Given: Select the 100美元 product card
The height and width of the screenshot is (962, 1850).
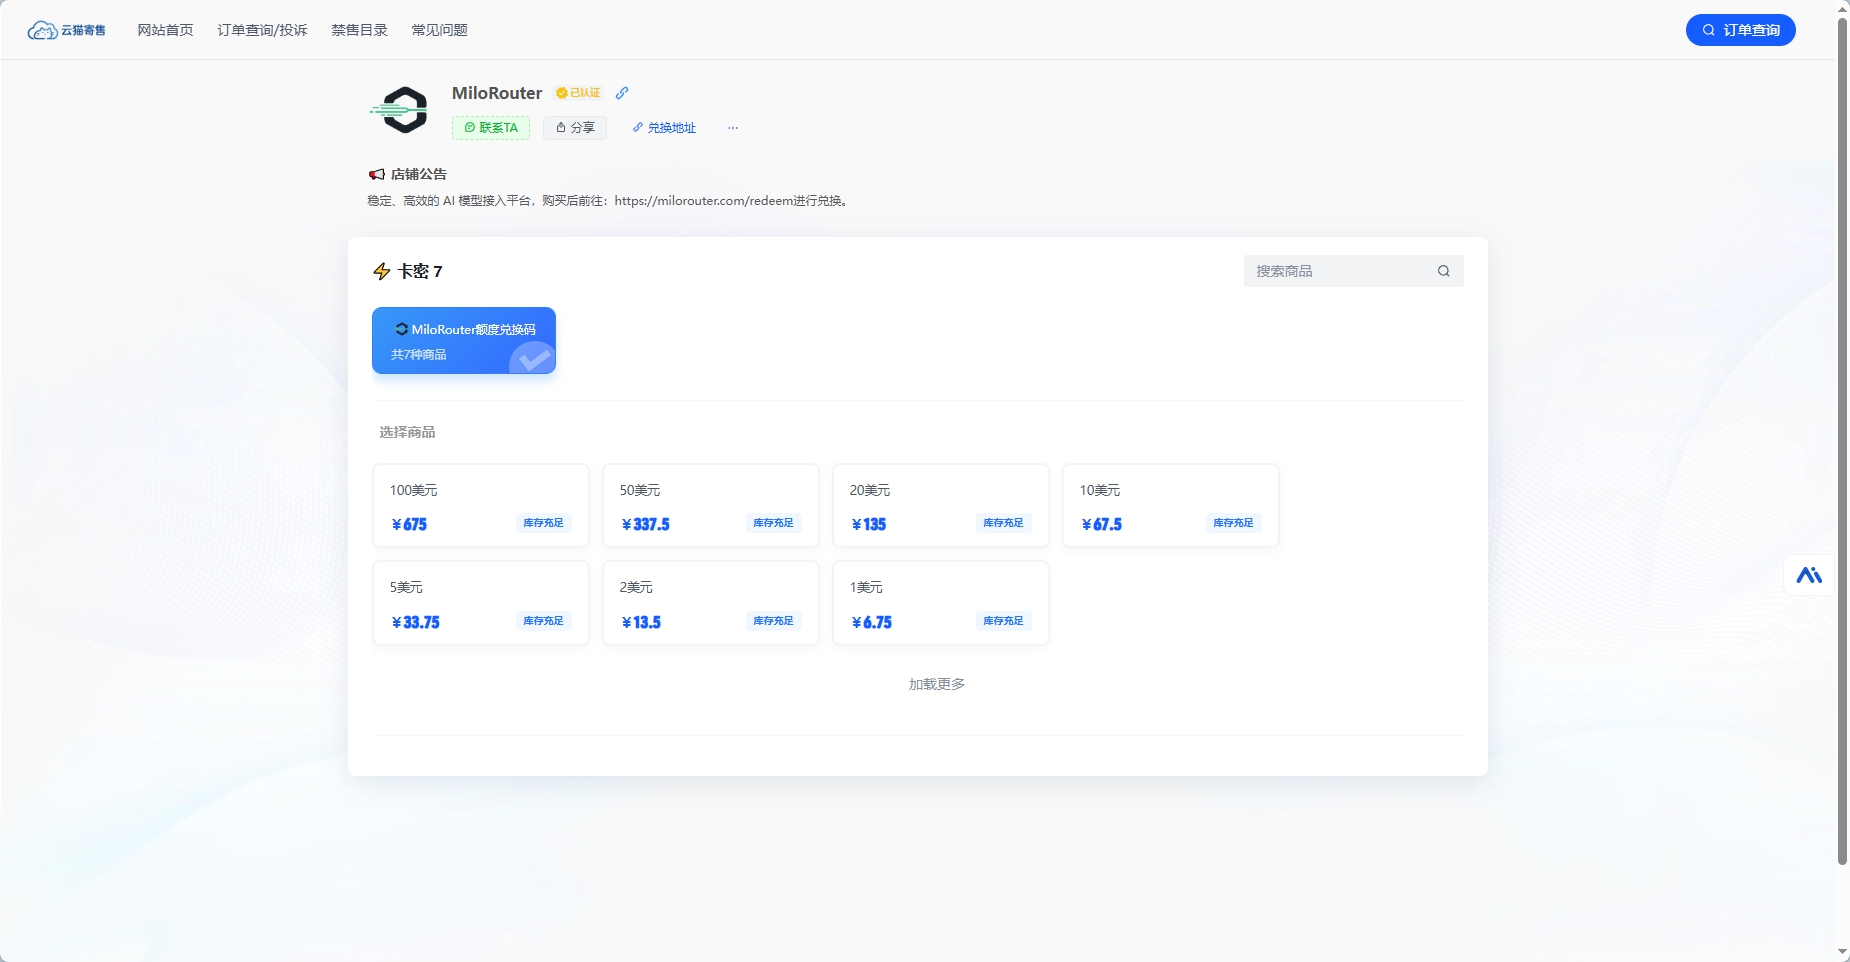Looking at the screenshot, I should [481, 505].
